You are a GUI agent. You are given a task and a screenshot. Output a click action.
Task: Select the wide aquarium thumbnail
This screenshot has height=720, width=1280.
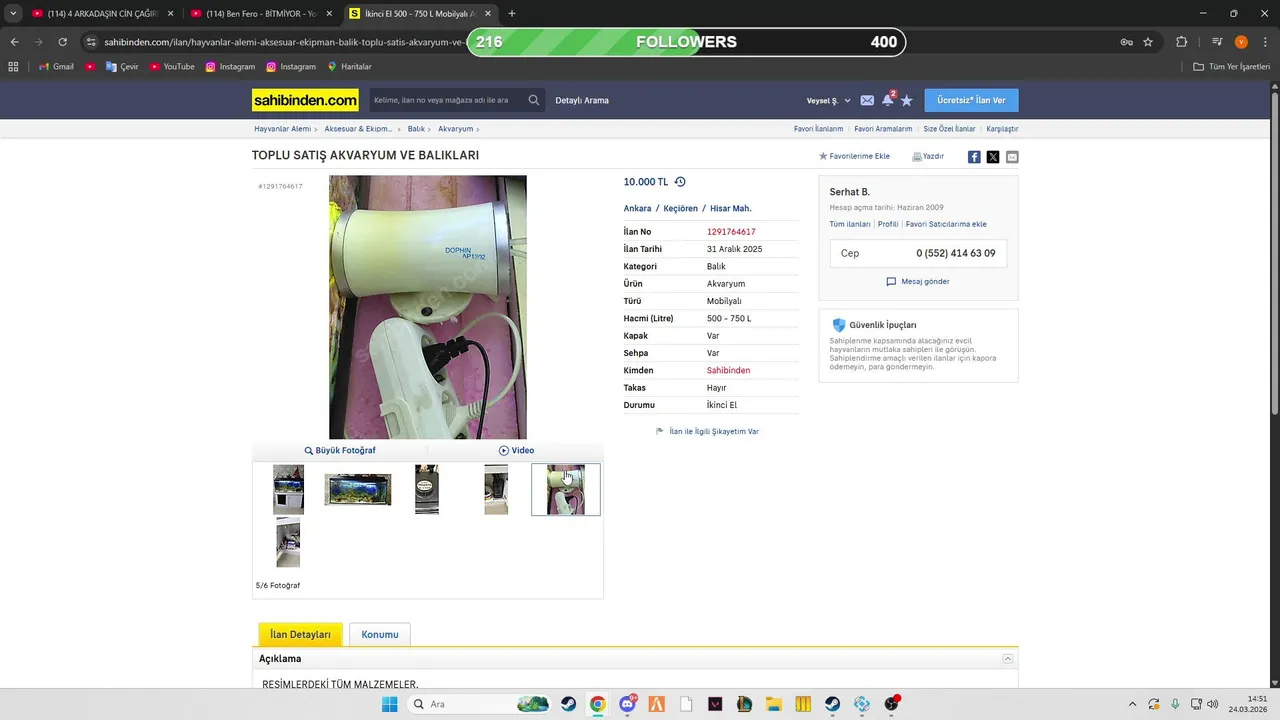358,490
